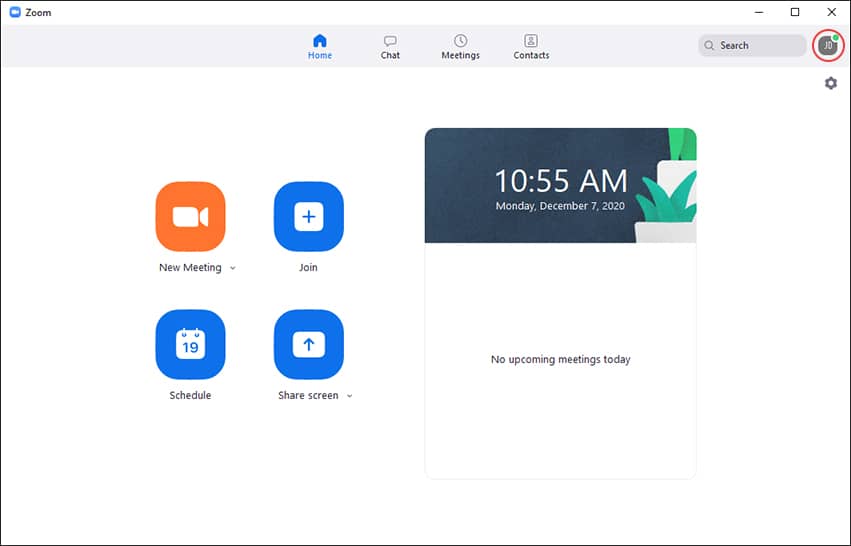Click the Monday, December 7, 2020 date

pyautogui.click(x=560, y=206)
